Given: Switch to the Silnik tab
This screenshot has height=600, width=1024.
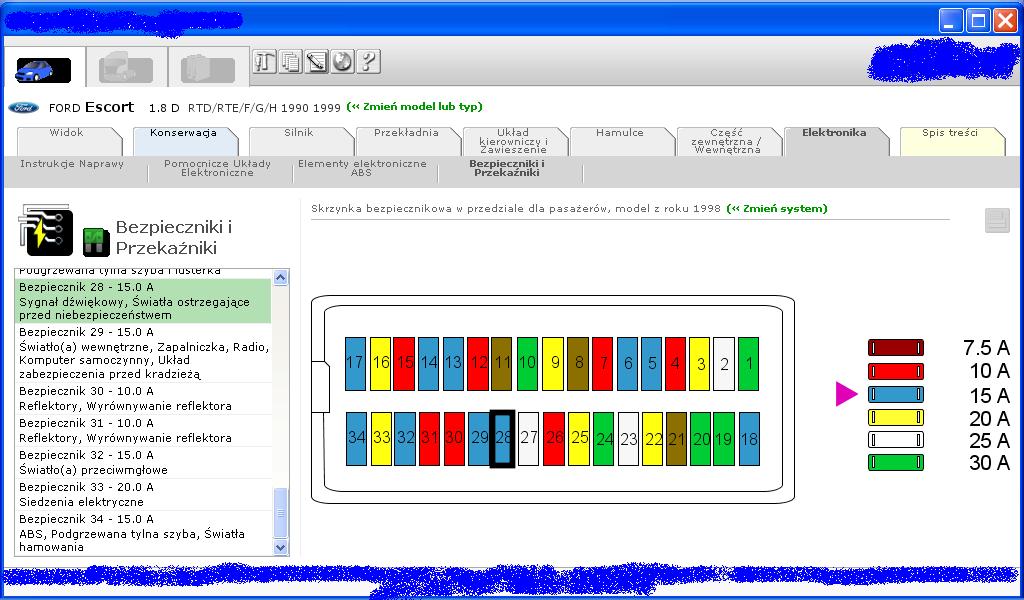Looking at the screenshot, I should click(299, 133).
